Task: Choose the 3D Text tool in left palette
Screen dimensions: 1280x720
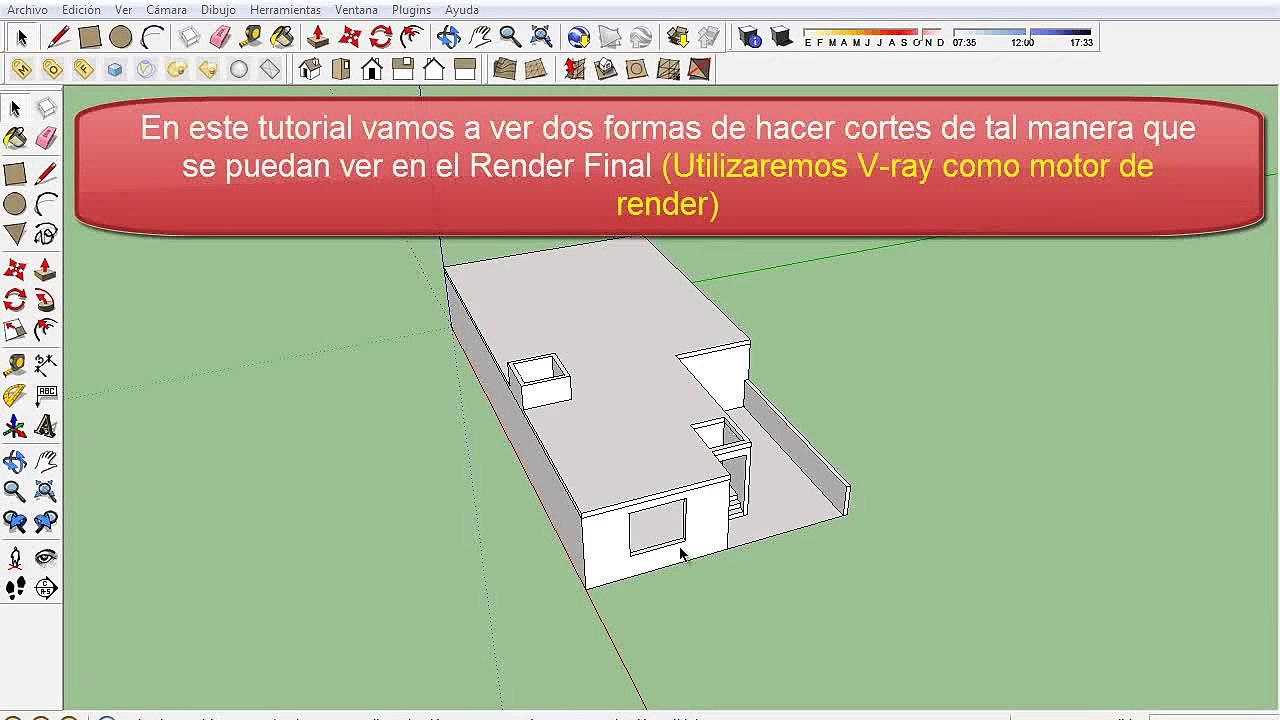Action: pos(46,427)
